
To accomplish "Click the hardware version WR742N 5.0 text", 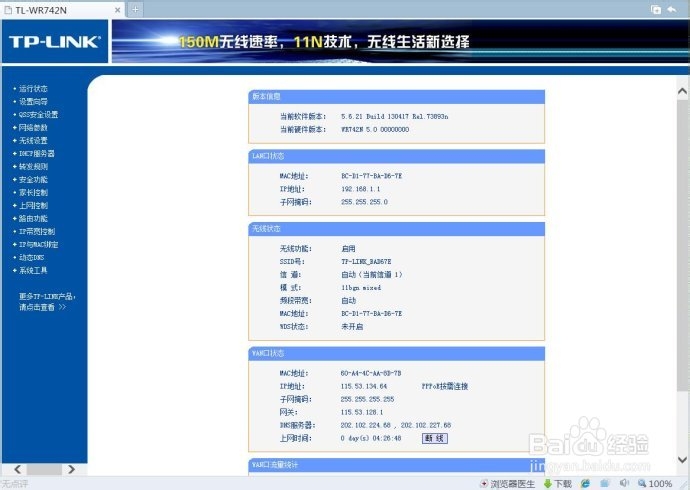I will pos(375,129).
